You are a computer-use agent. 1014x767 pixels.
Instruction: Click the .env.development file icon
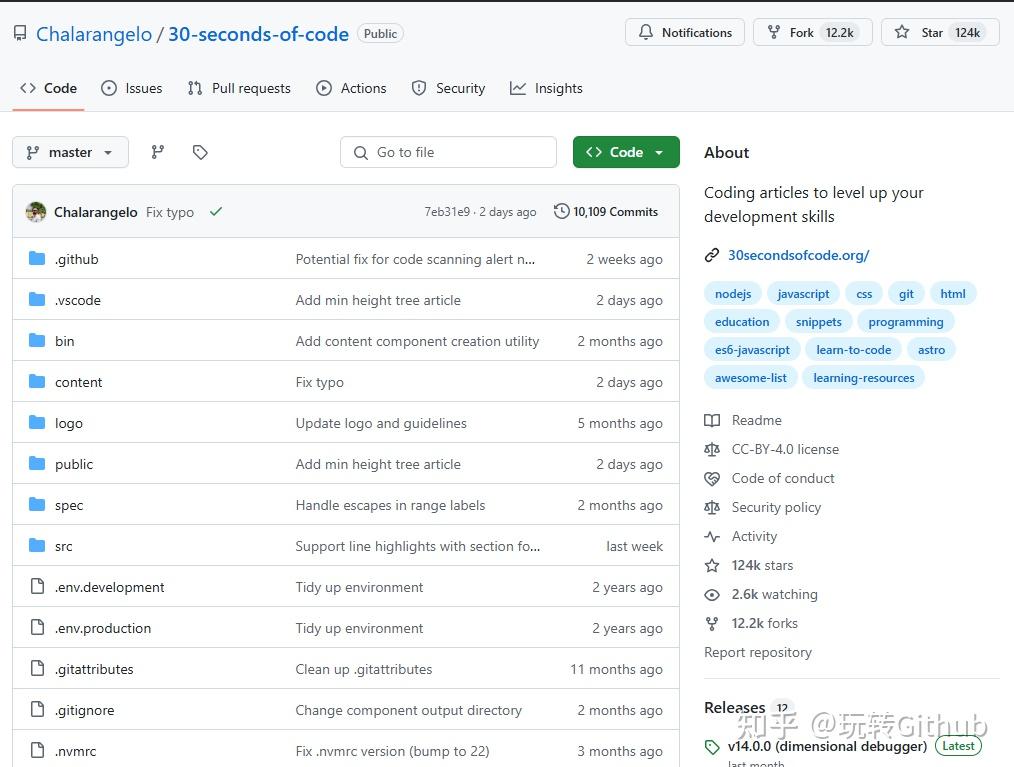coord(38,587)
